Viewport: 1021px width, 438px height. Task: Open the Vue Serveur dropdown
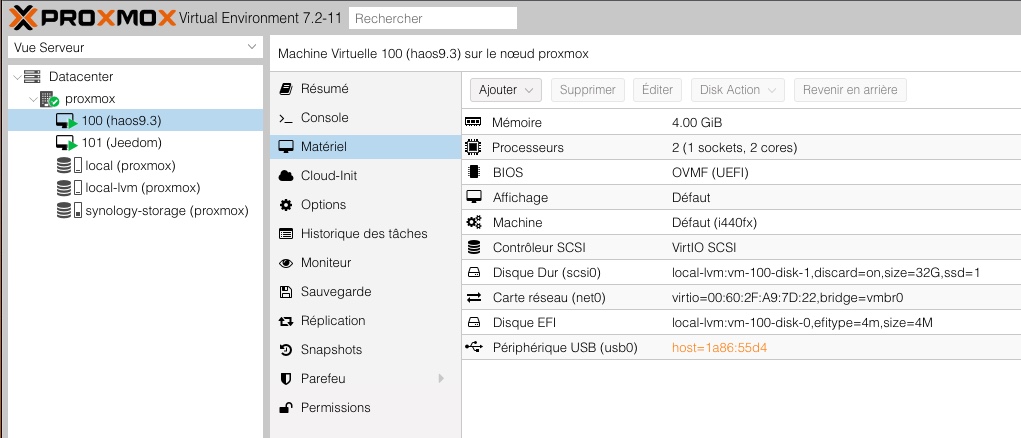(135, 48)
